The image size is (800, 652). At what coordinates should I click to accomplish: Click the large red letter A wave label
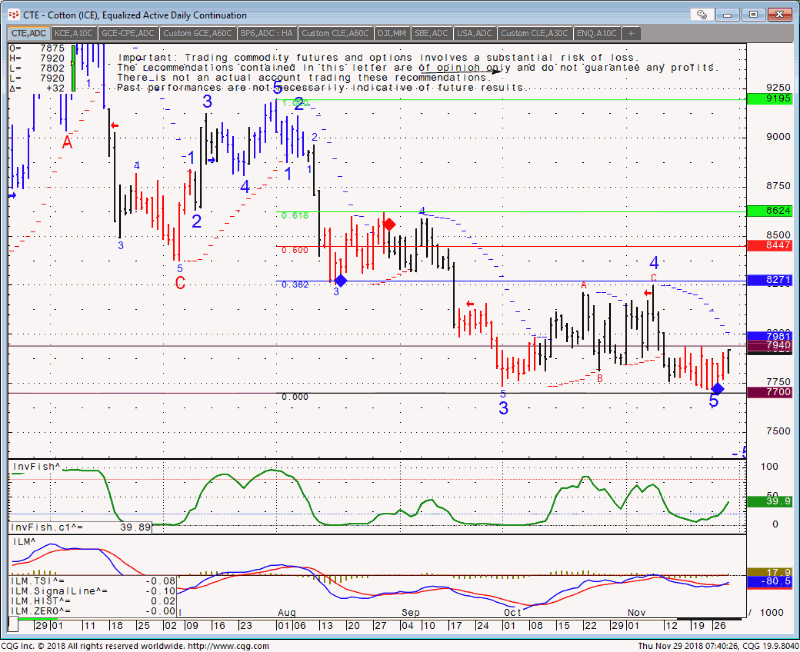tap(67, 142)
